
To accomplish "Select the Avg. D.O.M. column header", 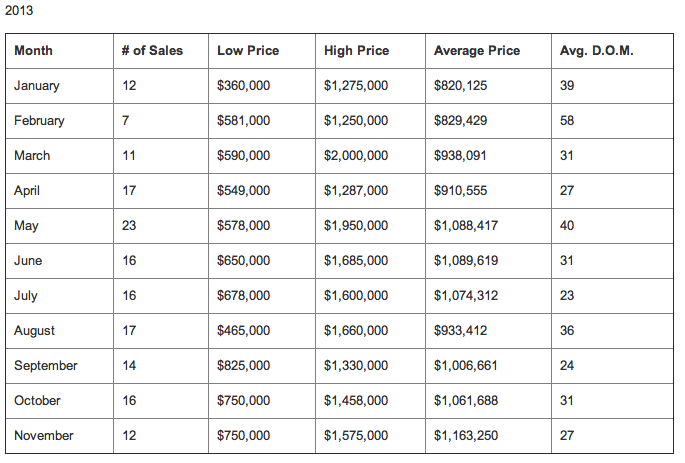I will (x=598, y=50).
